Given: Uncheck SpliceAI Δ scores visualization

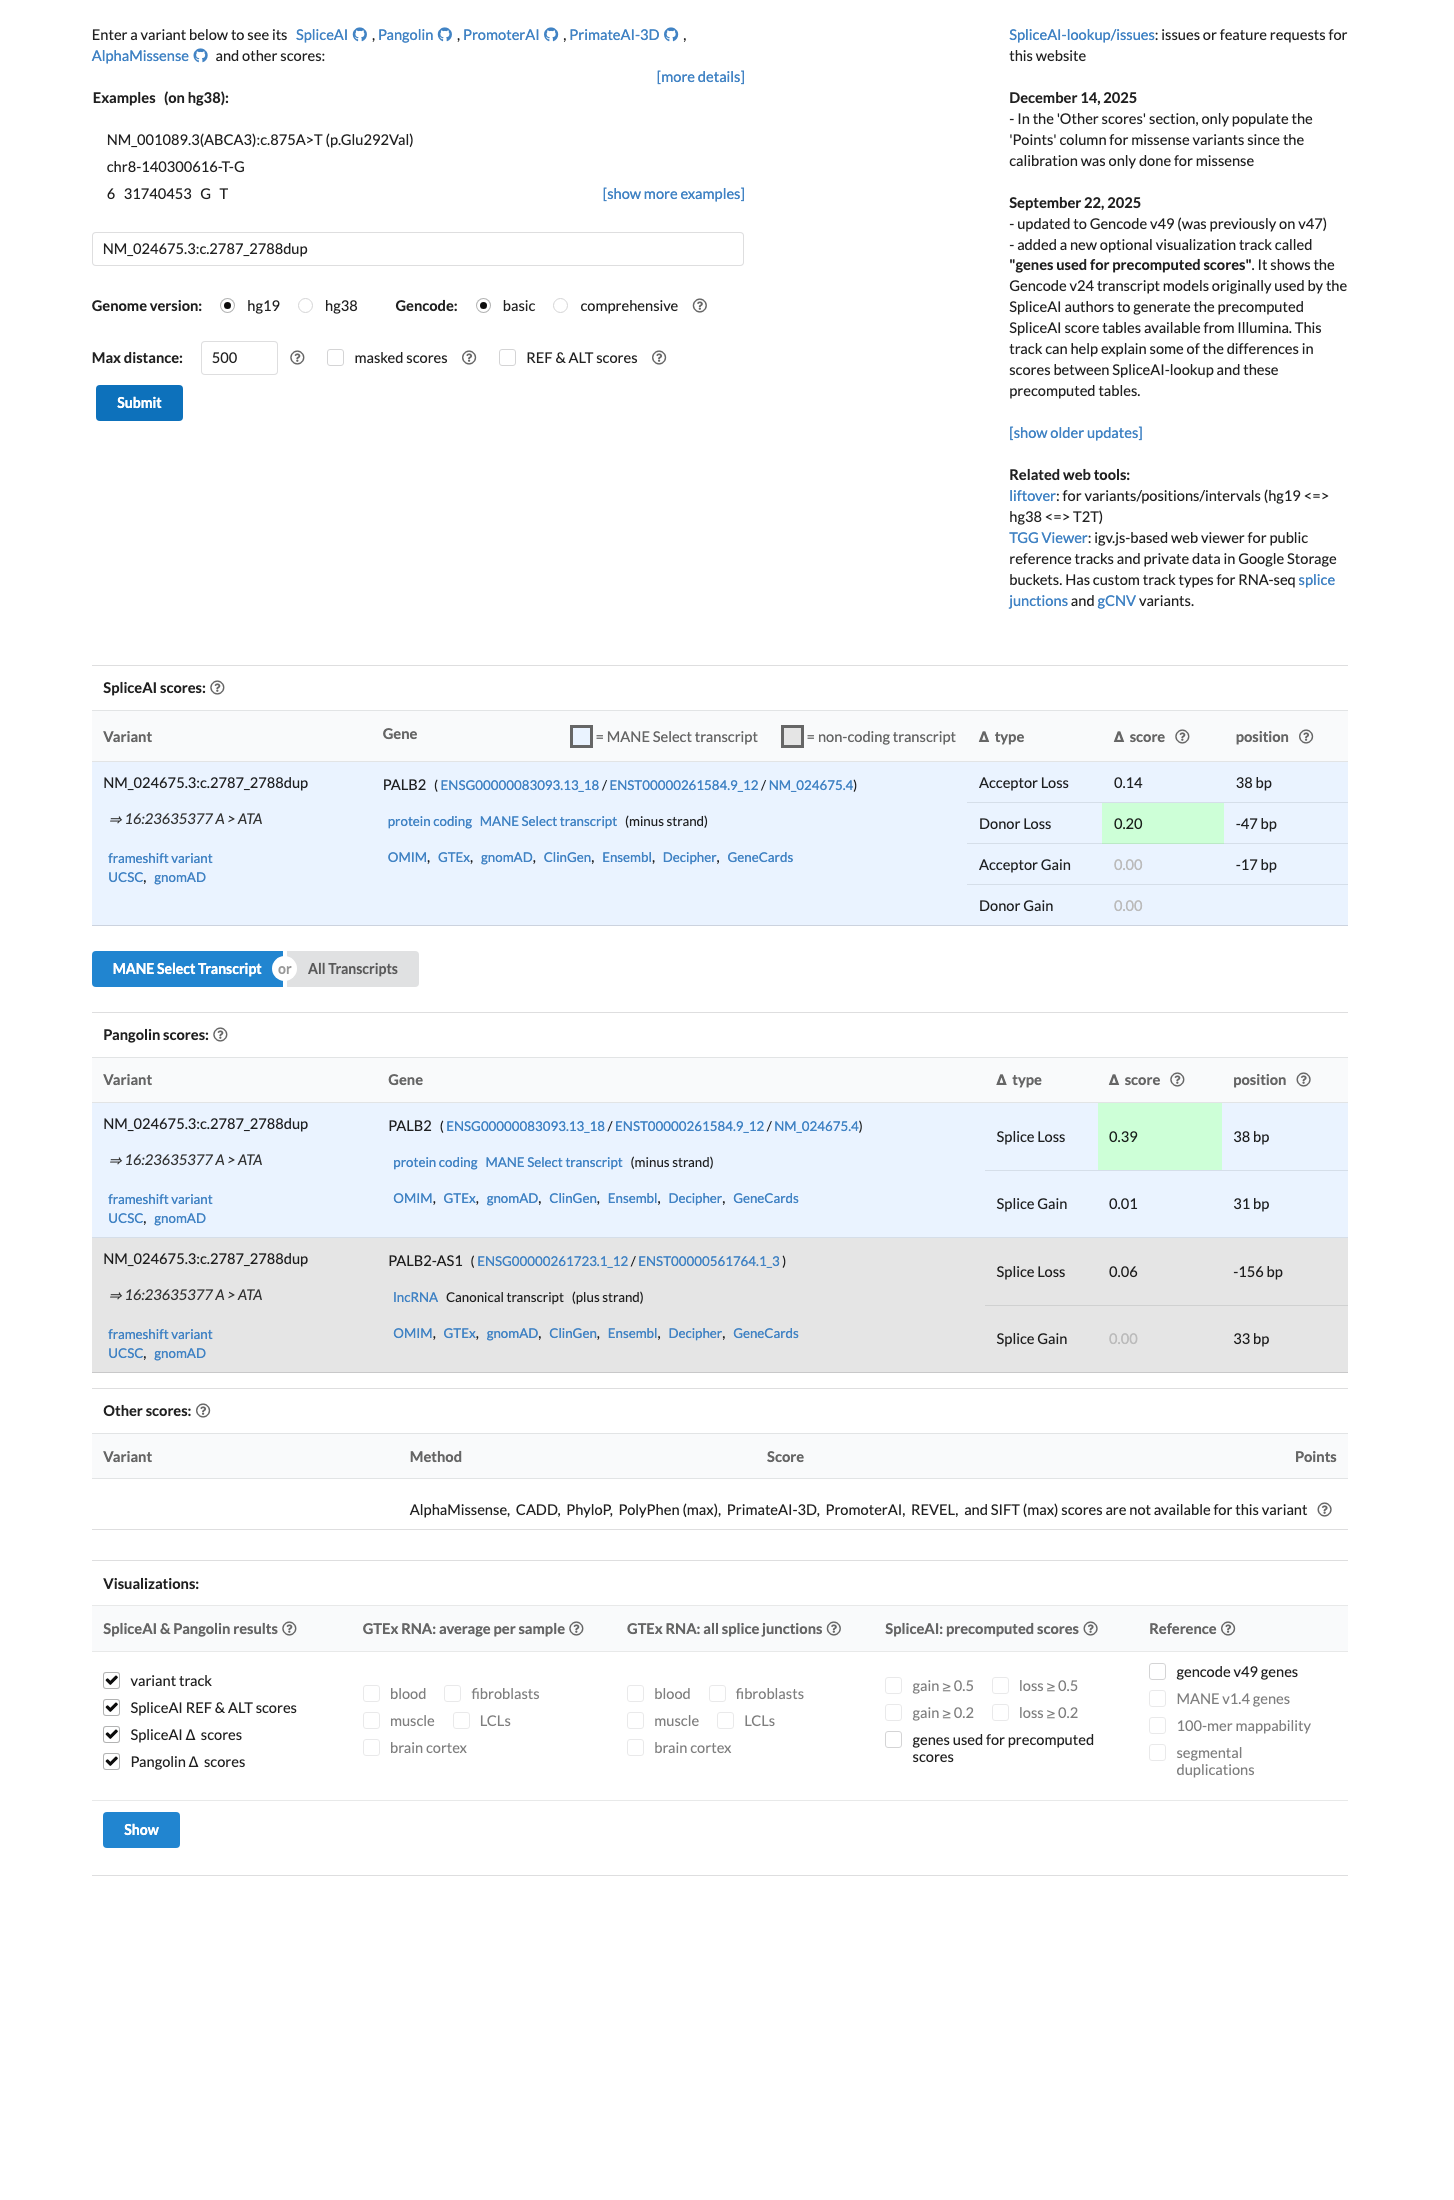Looking at the screenshot, I should (x=112, y=1735).
